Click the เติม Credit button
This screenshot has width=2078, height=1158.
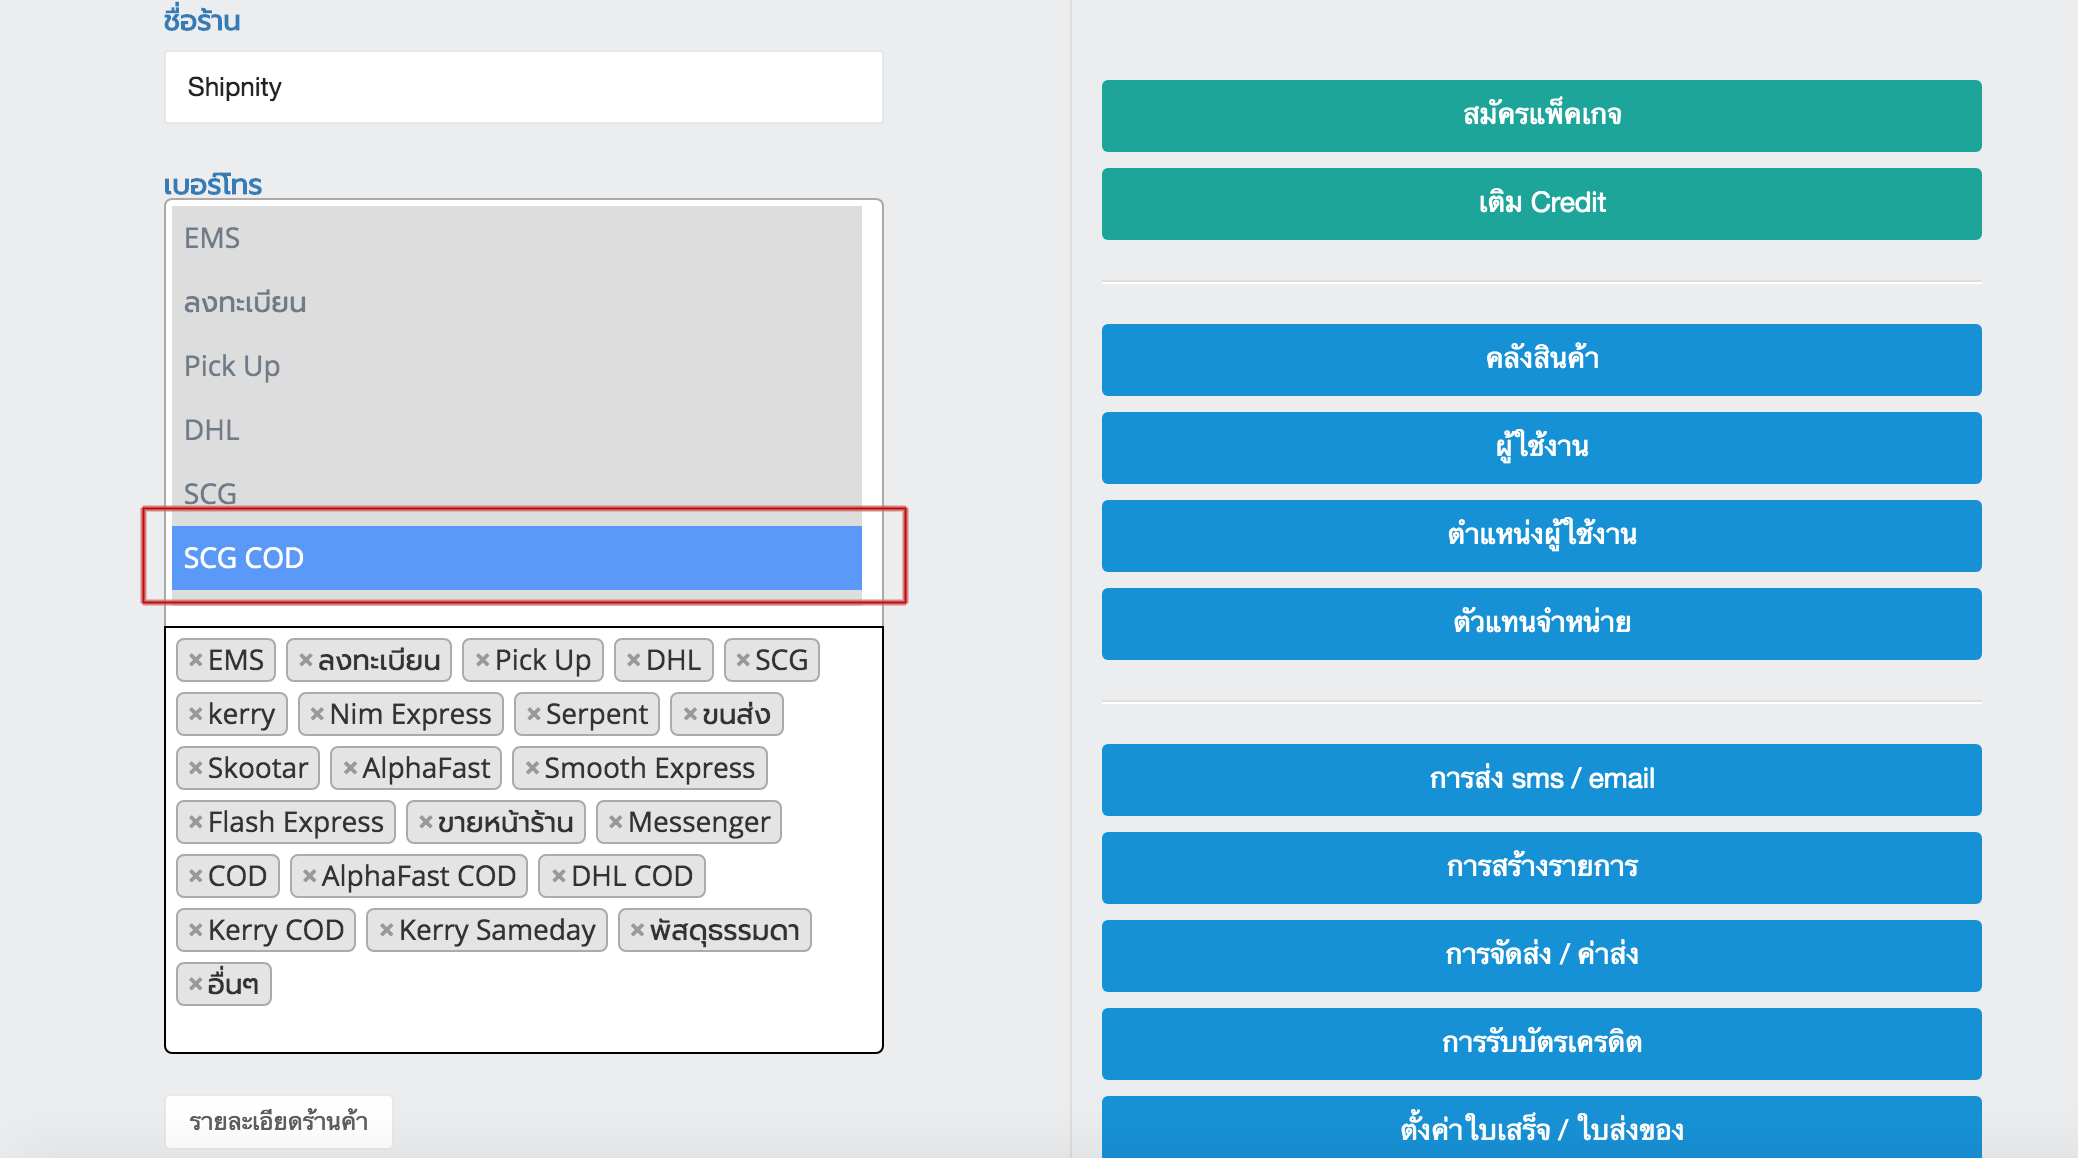(x=1541, y=204)
